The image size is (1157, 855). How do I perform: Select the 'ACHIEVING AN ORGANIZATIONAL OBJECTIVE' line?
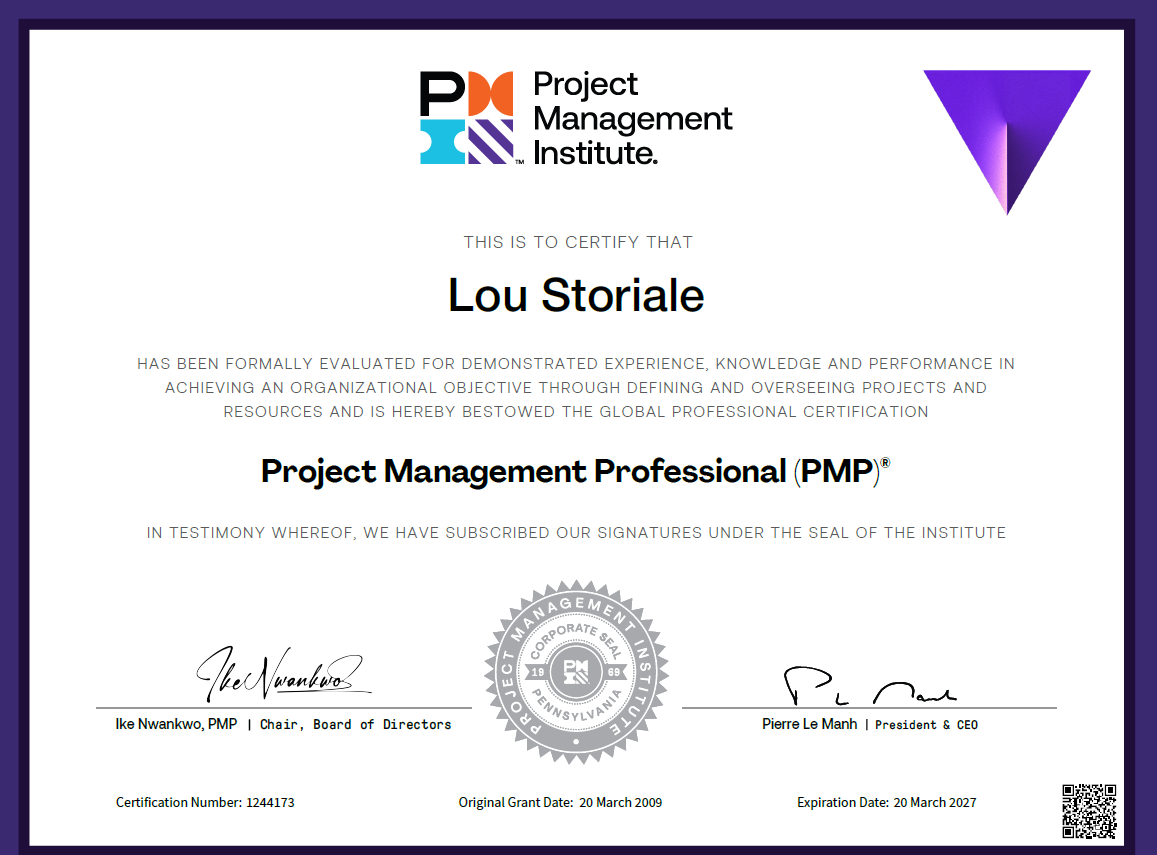pos(576,387)
